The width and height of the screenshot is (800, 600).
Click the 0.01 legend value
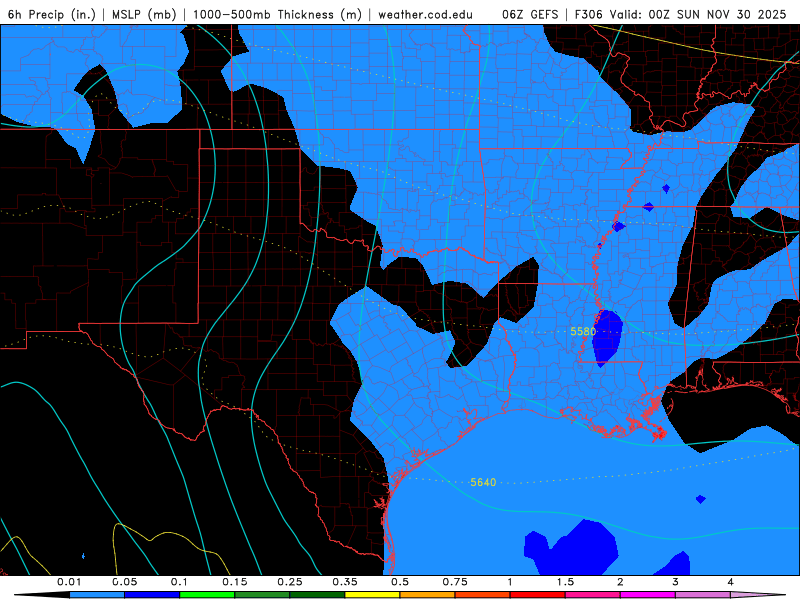point(69,582)
